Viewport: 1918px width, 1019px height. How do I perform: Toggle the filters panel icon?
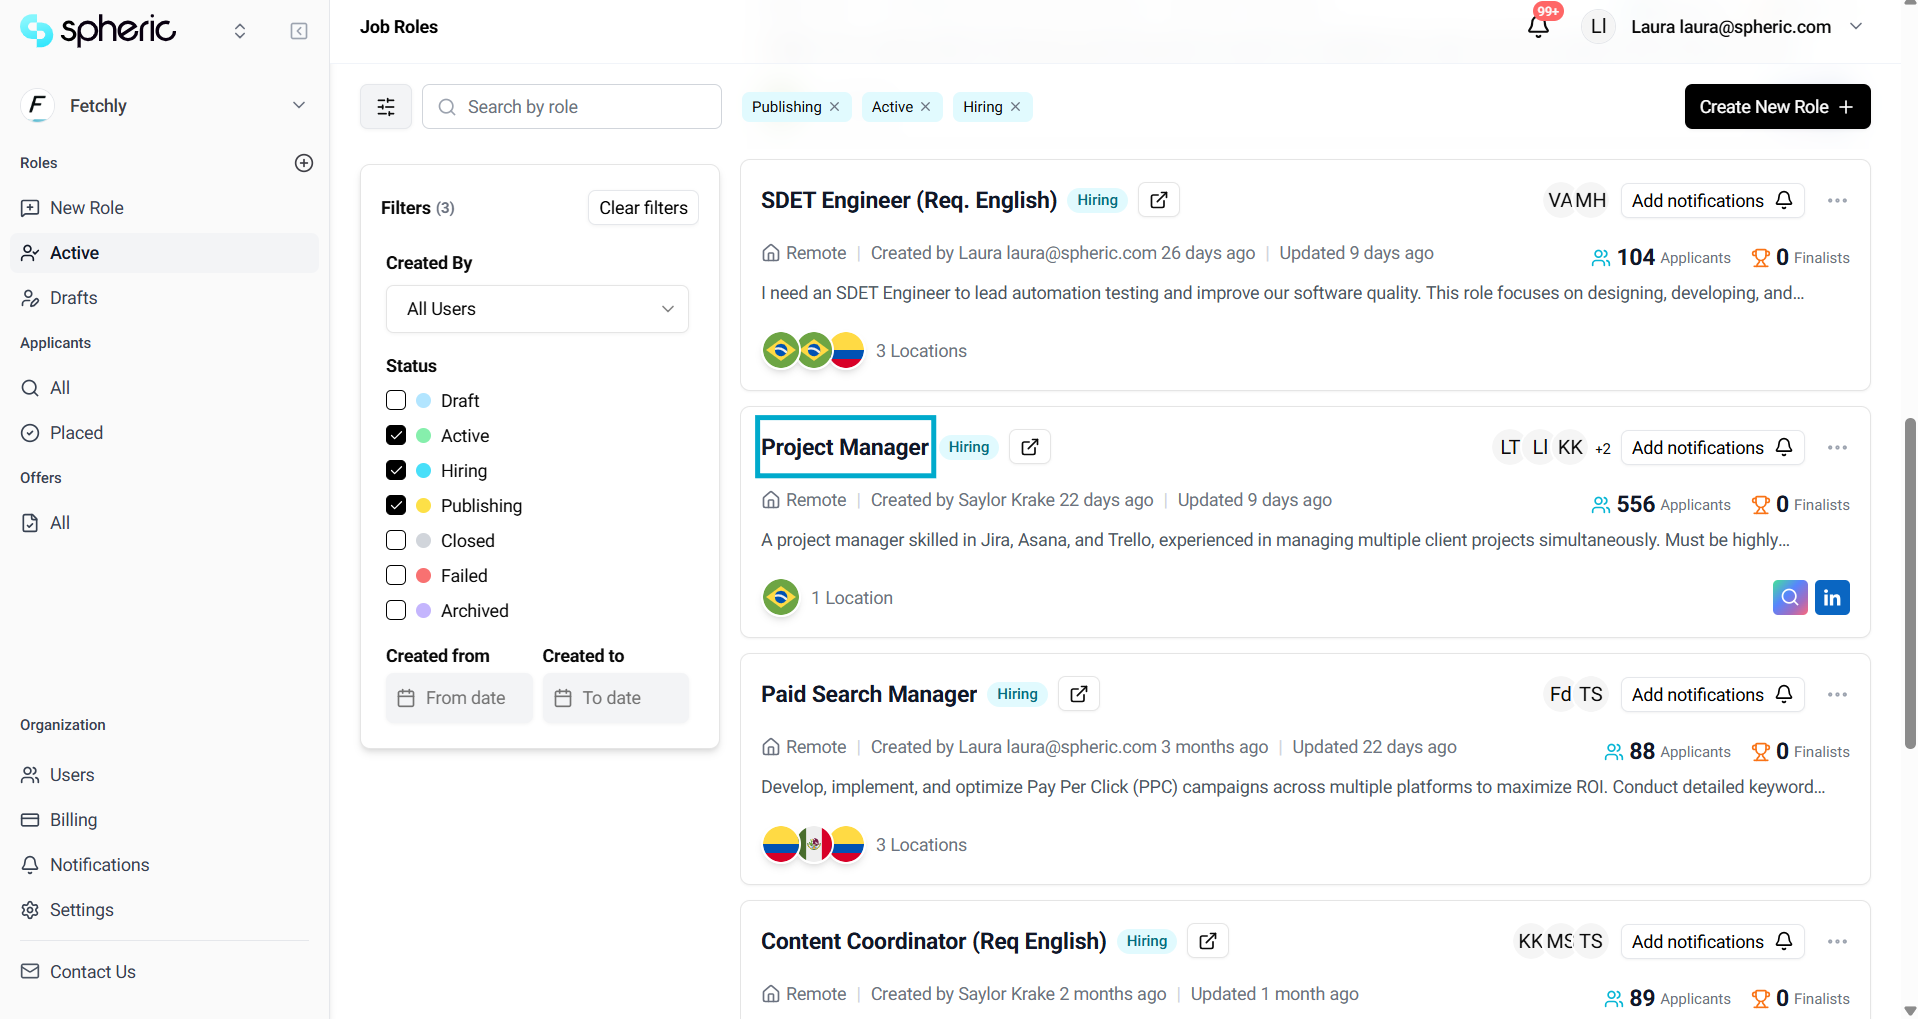tap(386, 107)
